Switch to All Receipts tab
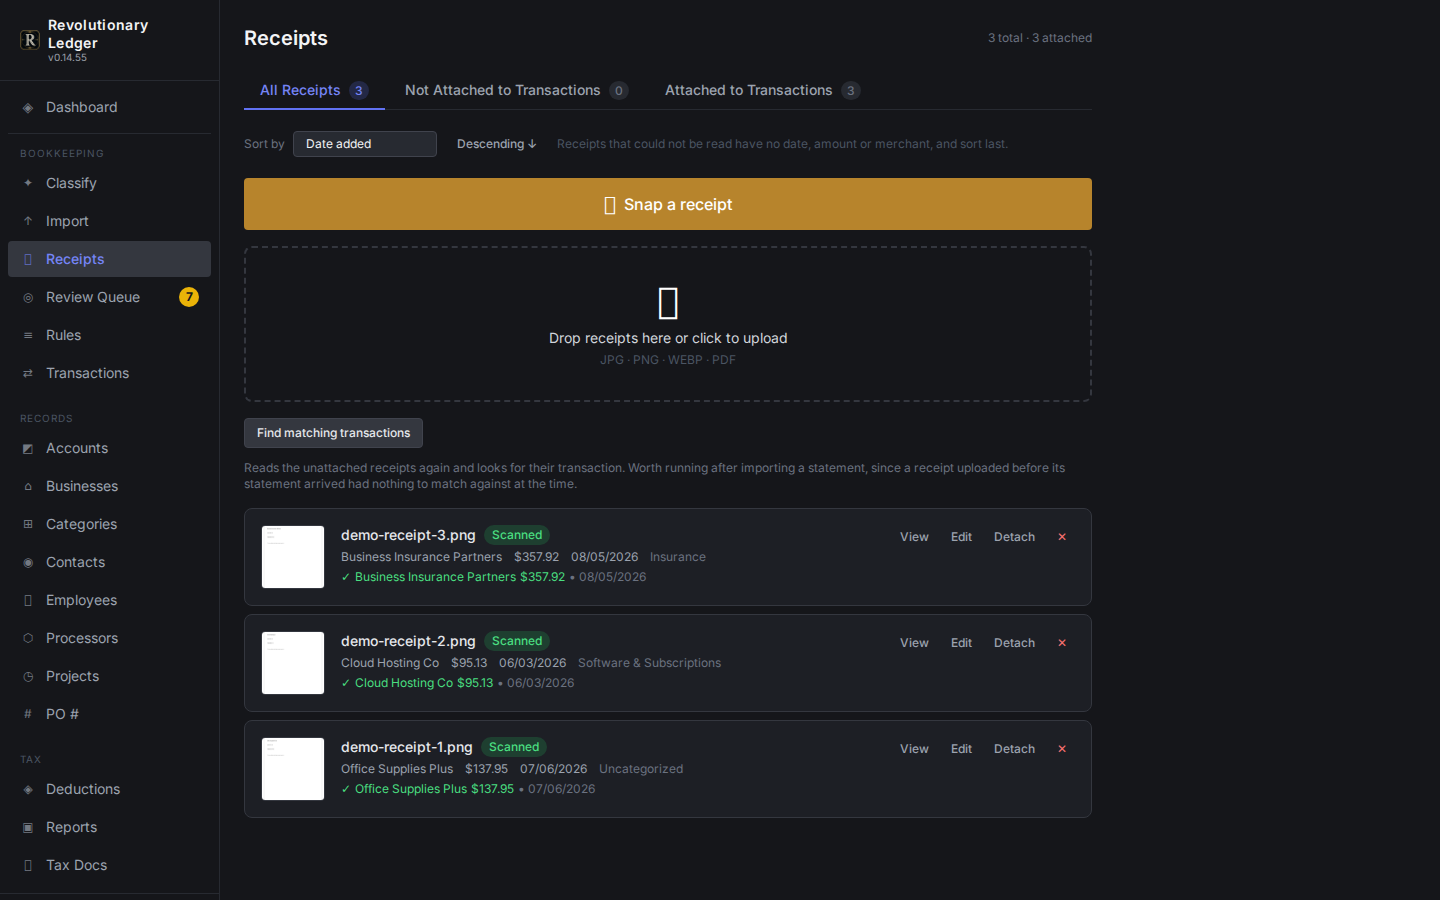The image size is (1440, 900). (314, 90)
